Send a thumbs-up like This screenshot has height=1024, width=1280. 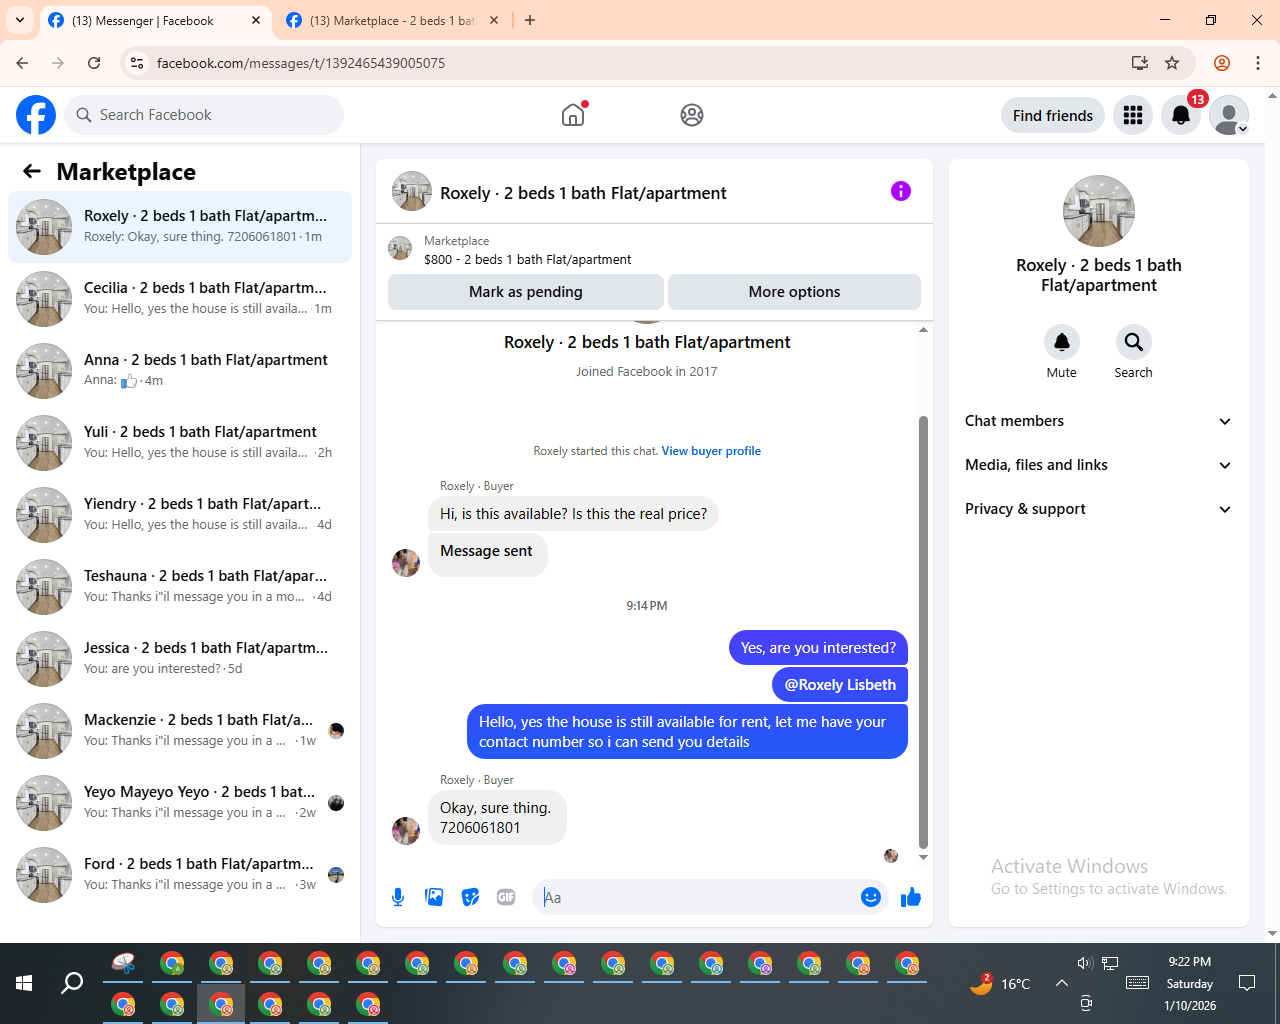pos(911,897)
